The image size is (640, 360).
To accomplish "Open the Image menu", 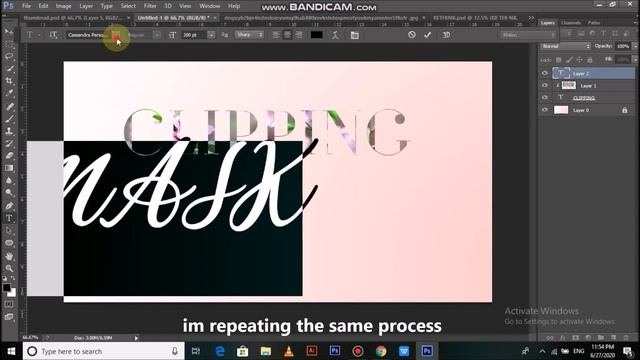I will pyautogui.click(x=63, y=6).
